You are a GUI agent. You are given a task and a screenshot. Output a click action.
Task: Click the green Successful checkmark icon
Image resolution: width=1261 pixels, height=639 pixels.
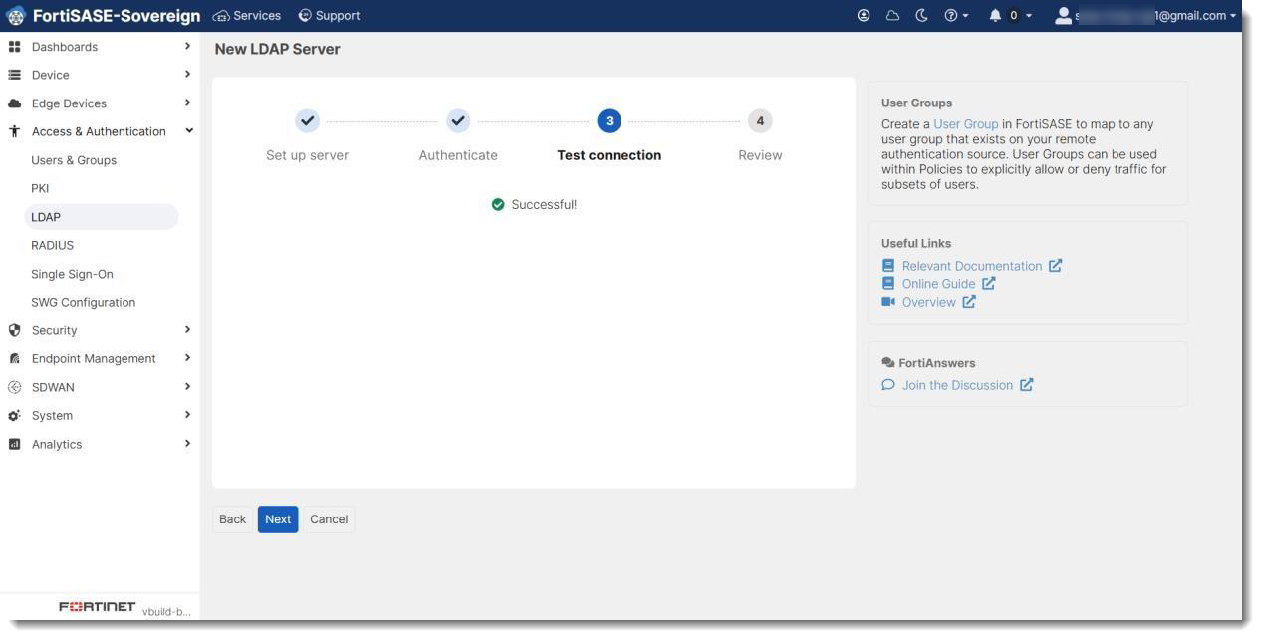click(x=498, y=205)
